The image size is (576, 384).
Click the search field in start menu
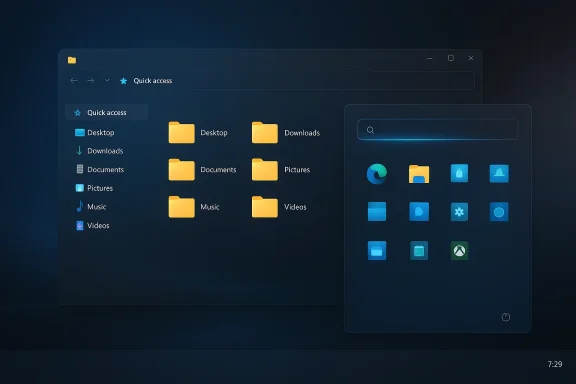438,130
